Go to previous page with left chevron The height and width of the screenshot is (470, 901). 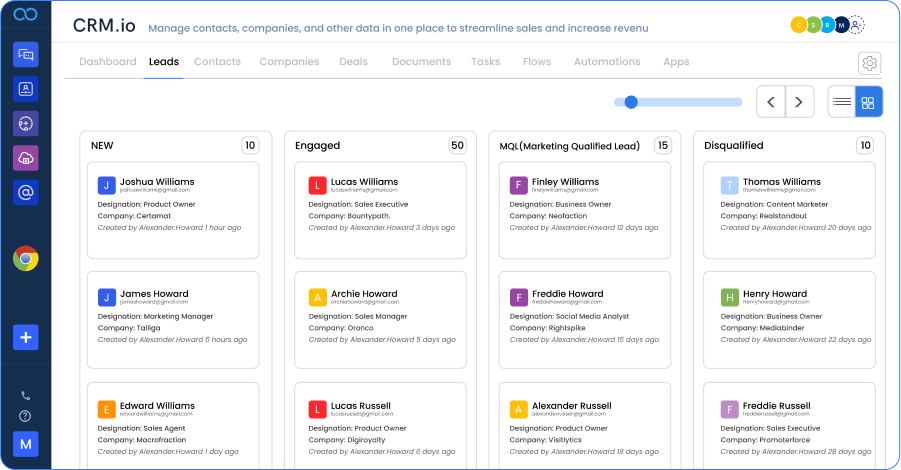[770, 102]
